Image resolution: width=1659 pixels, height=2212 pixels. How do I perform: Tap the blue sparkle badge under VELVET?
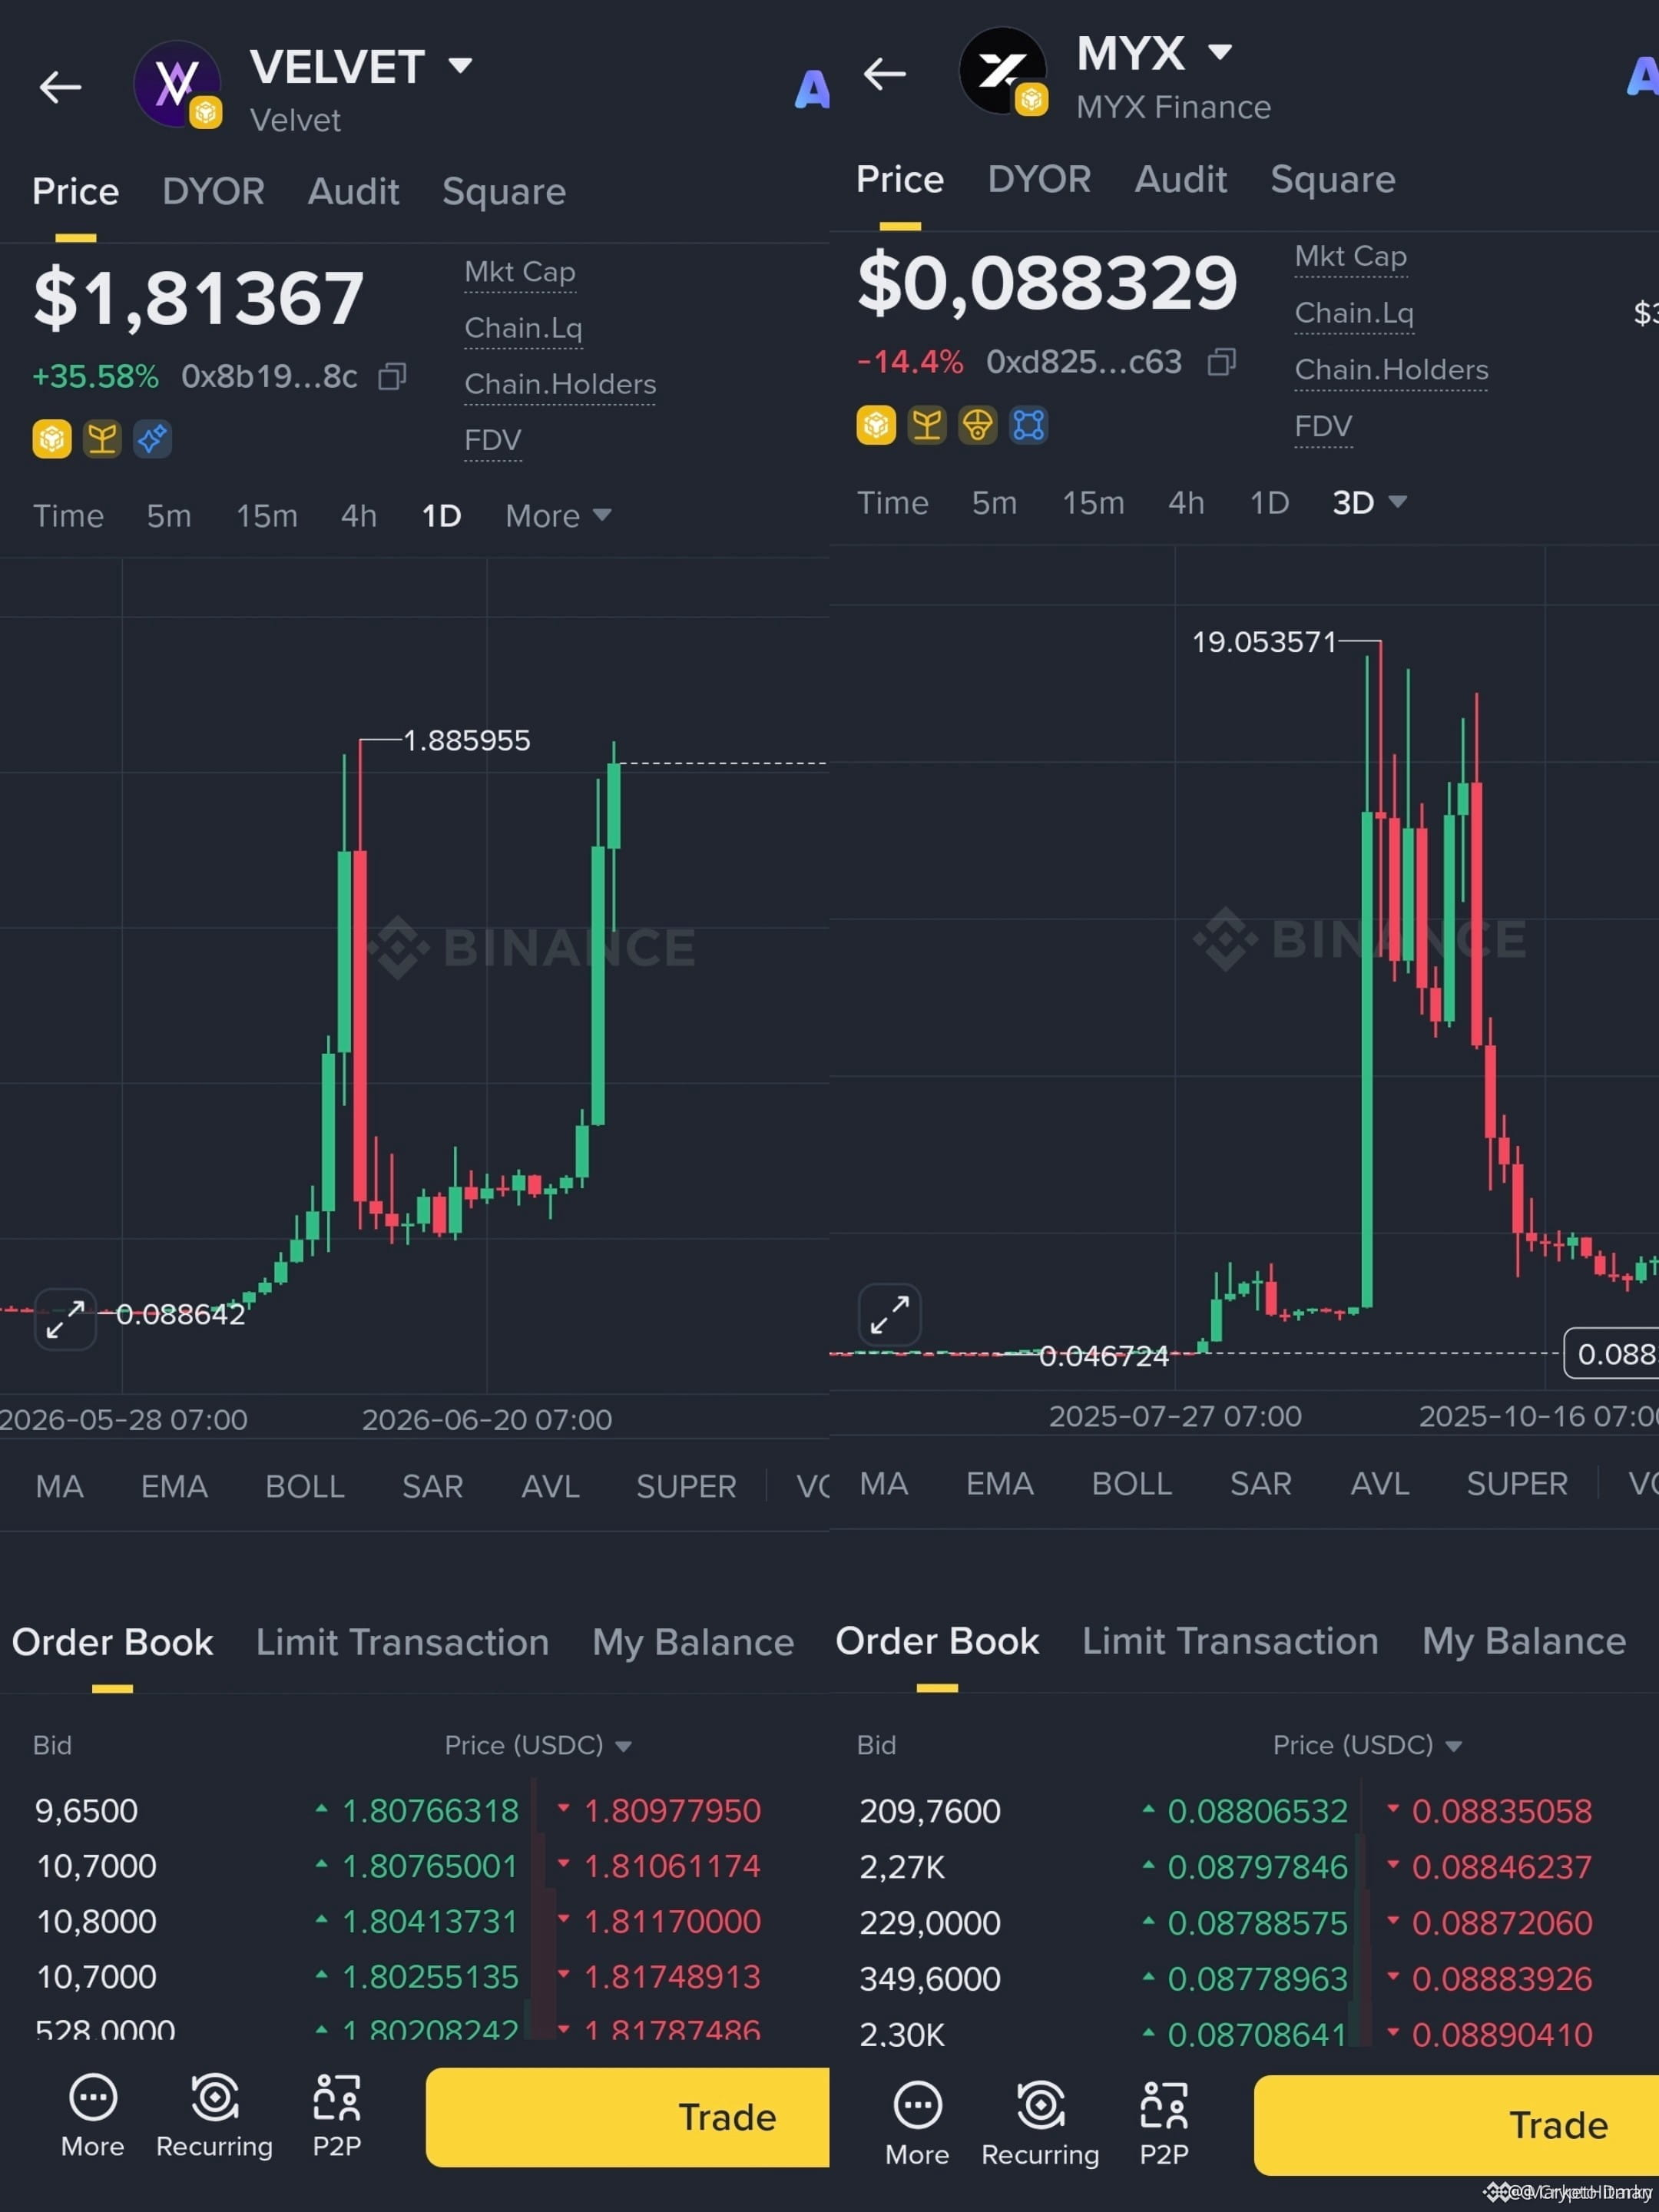point(152,439)
